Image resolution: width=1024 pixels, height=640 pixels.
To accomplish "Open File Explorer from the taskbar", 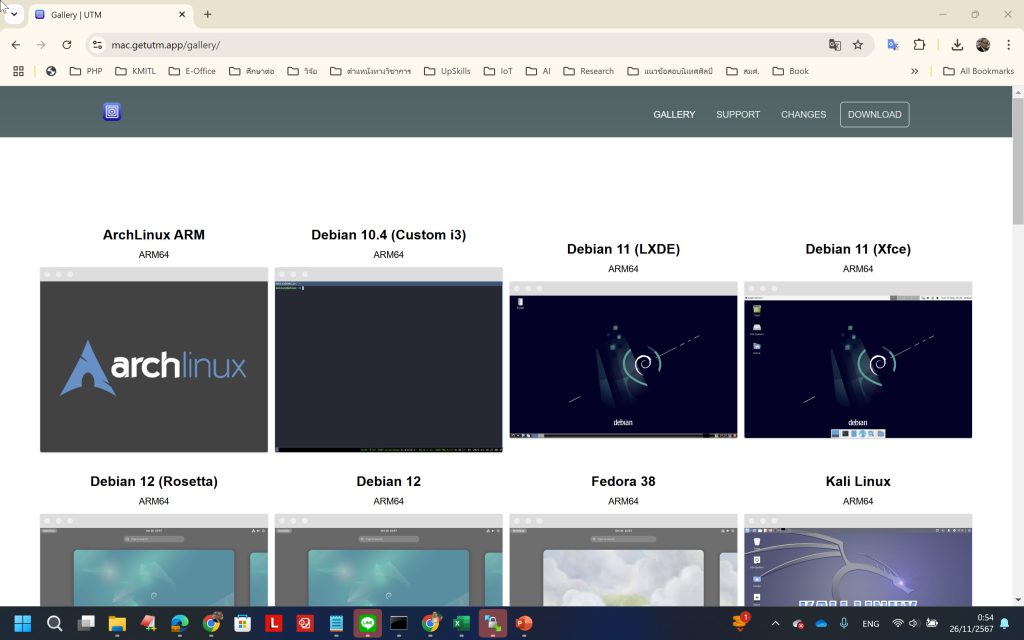I will pos(117,623).
